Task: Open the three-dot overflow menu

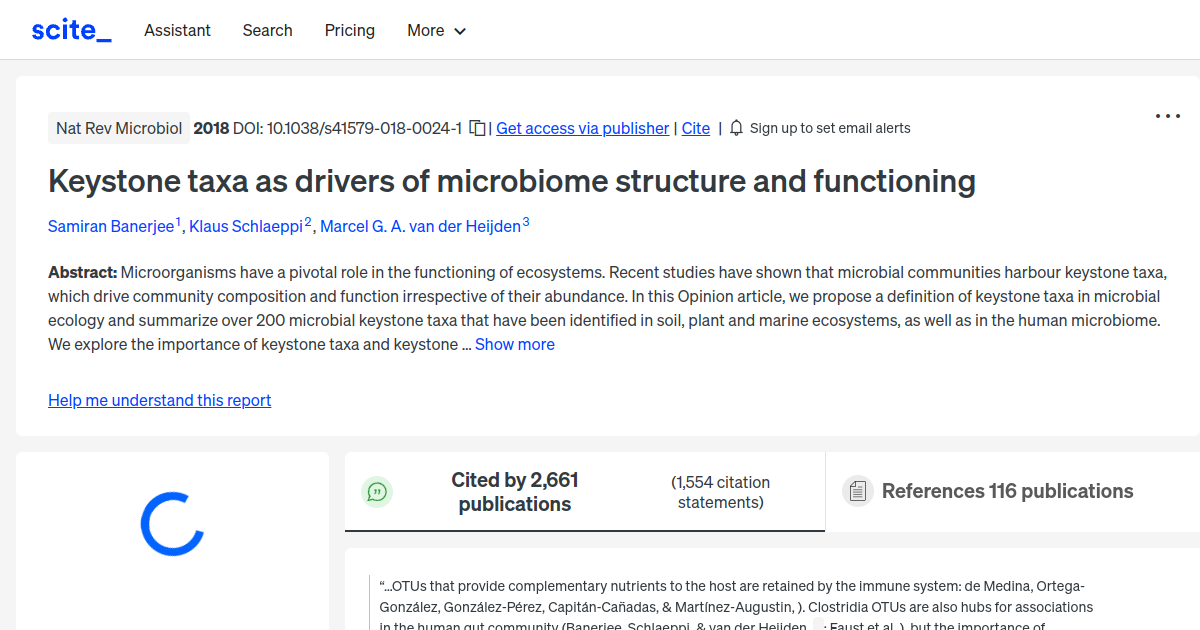Action: coord(1167,116)
